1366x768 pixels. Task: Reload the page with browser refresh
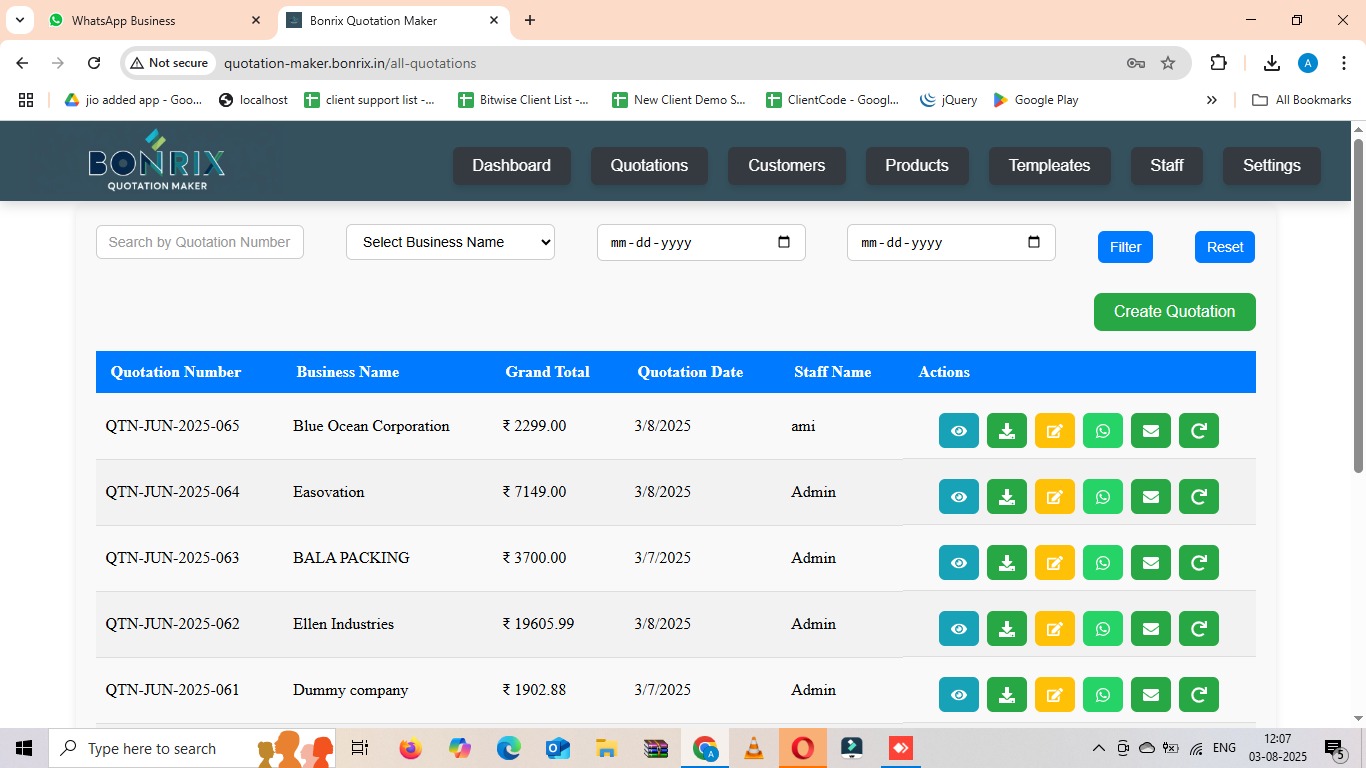pyautogui.click(x=94, y=63)
